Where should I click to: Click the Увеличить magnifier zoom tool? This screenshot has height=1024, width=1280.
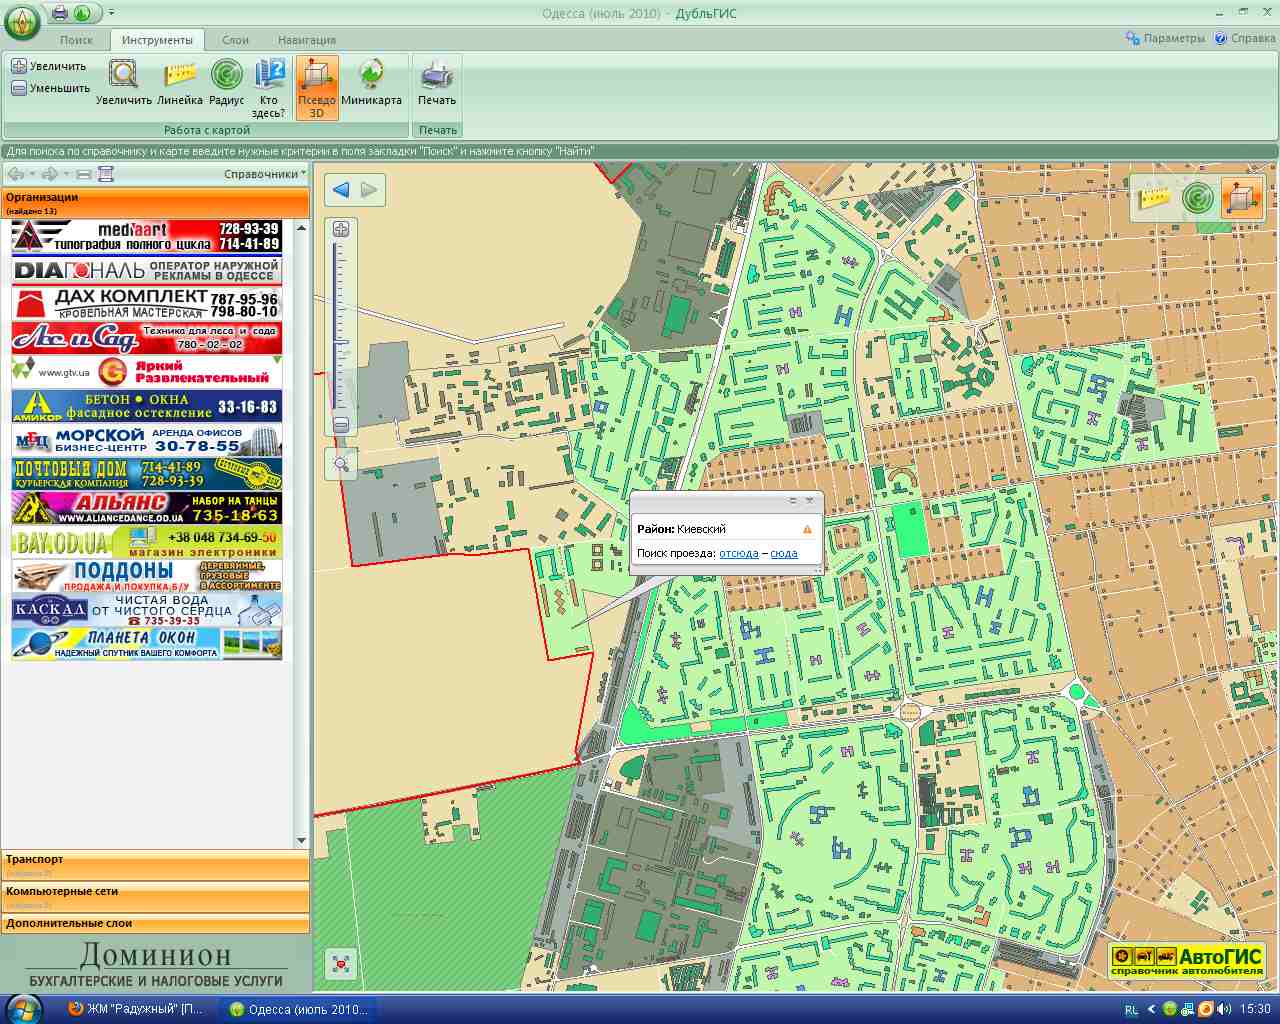[124, 82]
